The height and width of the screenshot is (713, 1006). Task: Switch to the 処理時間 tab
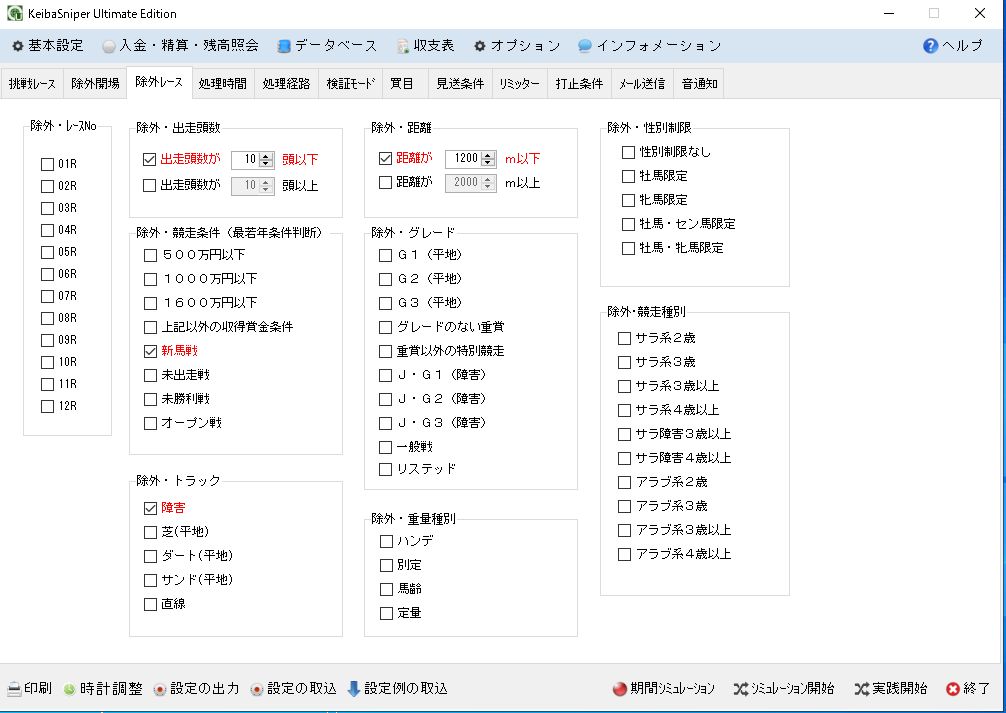[x=223, y=83]
